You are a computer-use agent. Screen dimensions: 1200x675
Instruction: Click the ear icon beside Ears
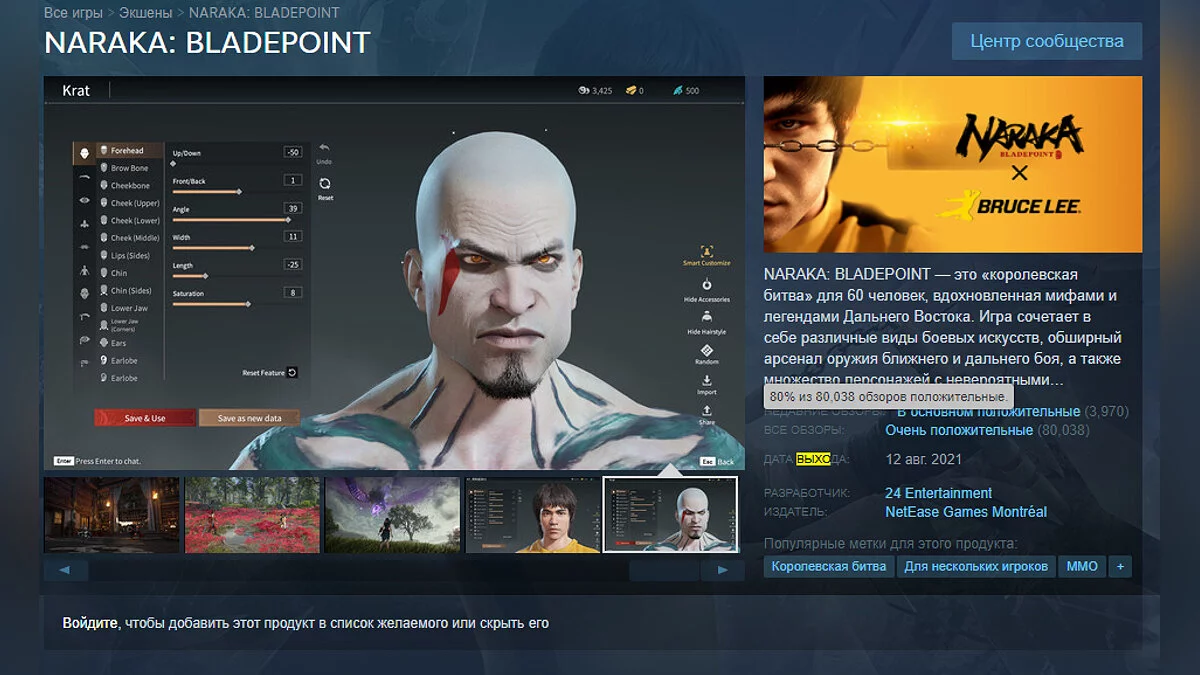[x=104, y=343]
